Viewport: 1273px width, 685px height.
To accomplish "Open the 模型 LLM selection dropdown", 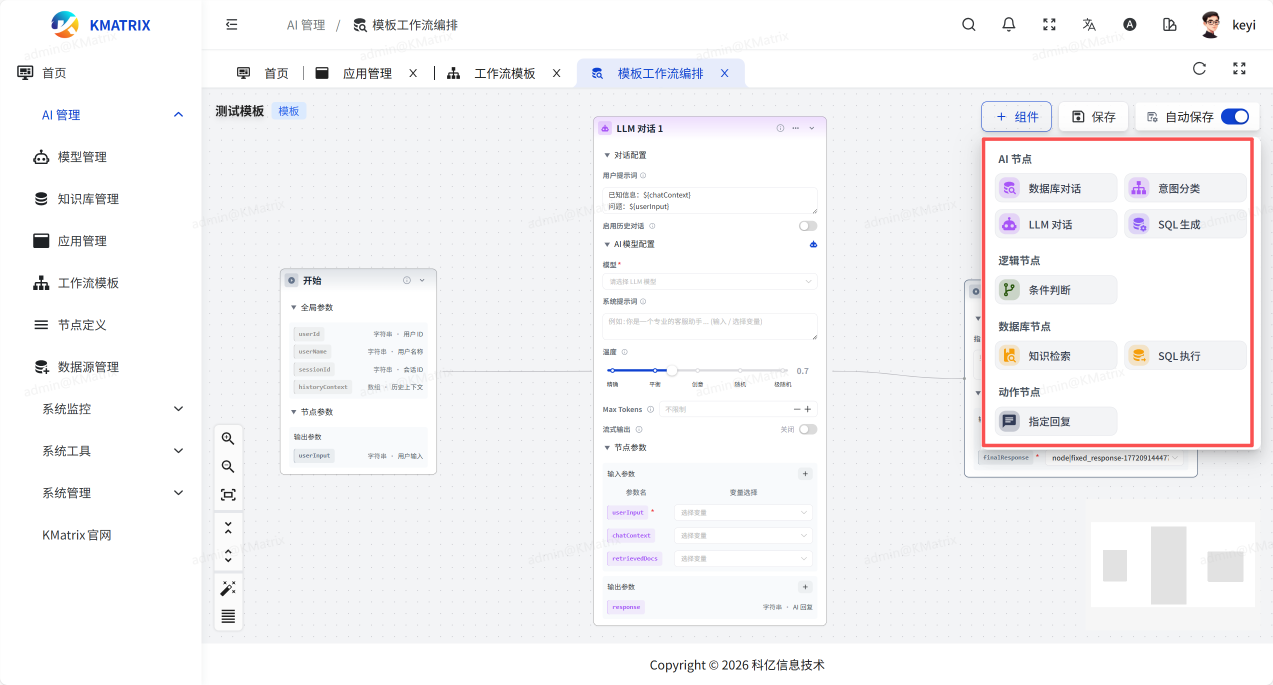I will (x=709, y=282).
